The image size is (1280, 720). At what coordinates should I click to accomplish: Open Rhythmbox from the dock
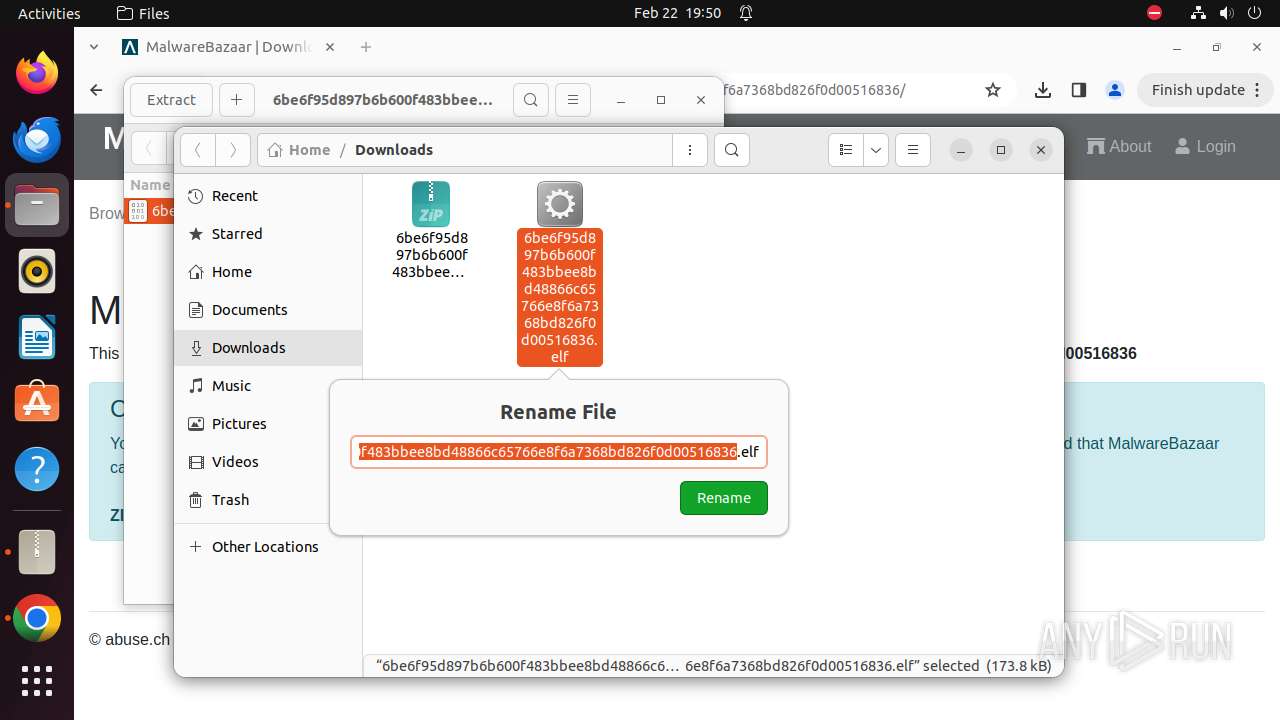click(37, 271)
